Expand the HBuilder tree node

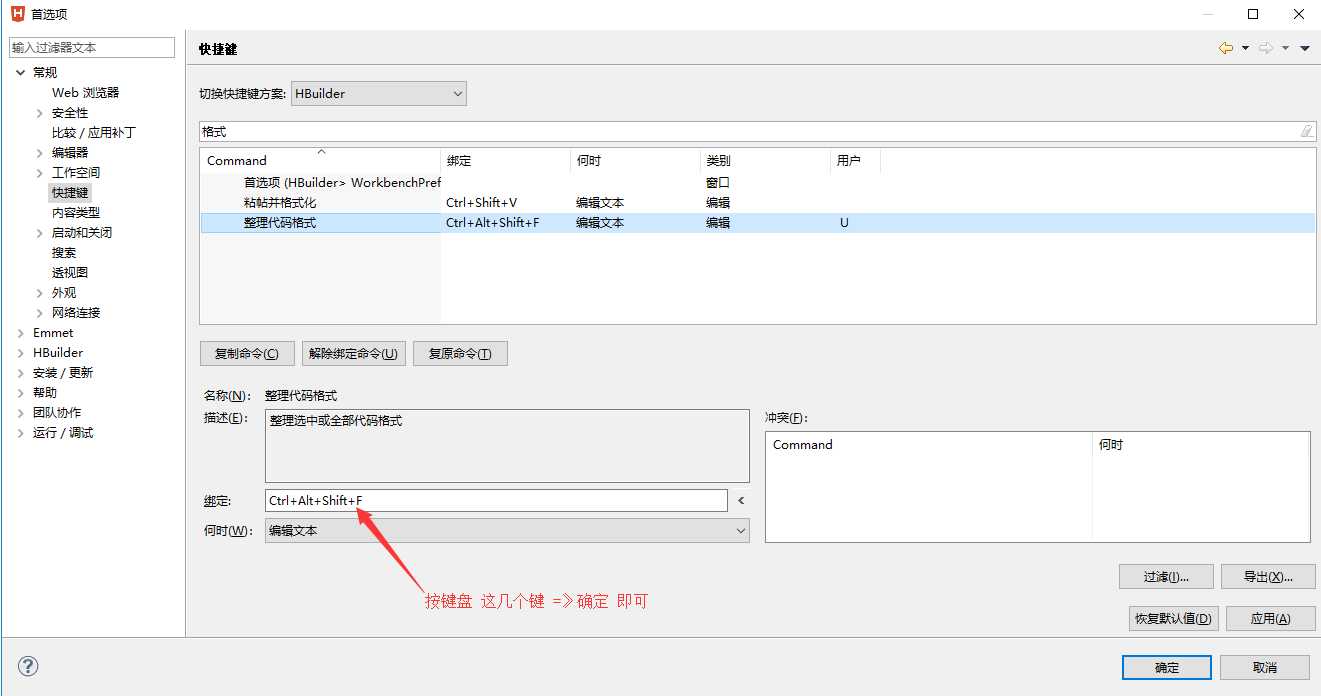click(21, 353)
